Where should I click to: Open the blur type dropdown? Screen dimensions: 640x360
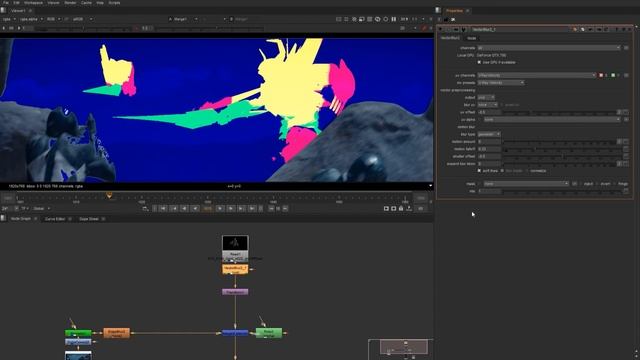[x=489, y=134]
